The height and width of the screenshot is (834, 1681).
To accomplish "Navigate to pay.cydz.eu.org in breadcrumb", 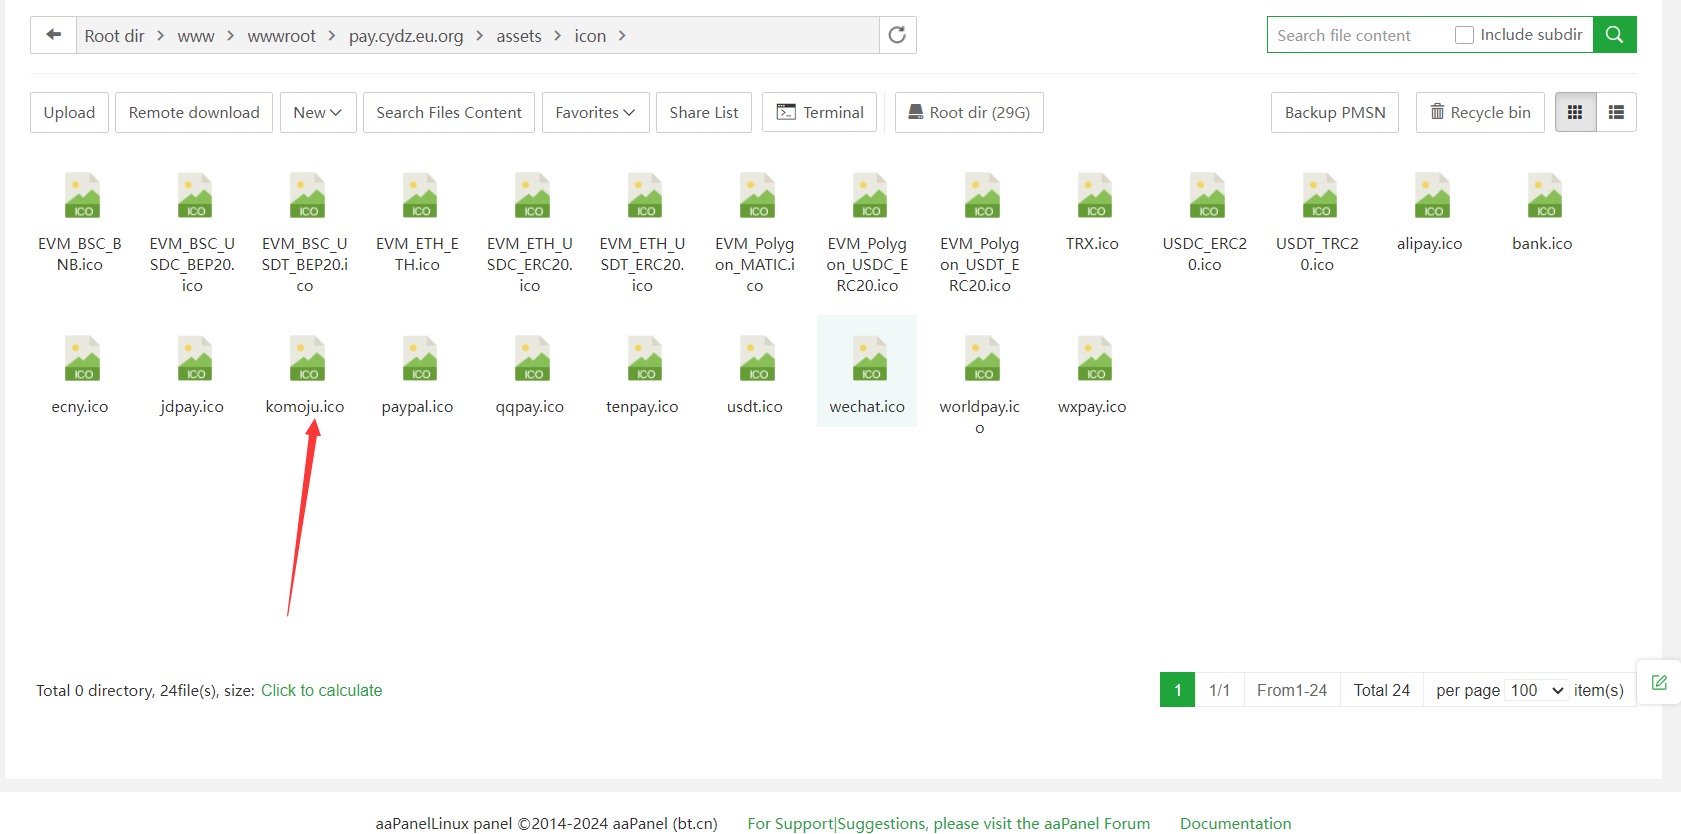I will click(406, 36).
